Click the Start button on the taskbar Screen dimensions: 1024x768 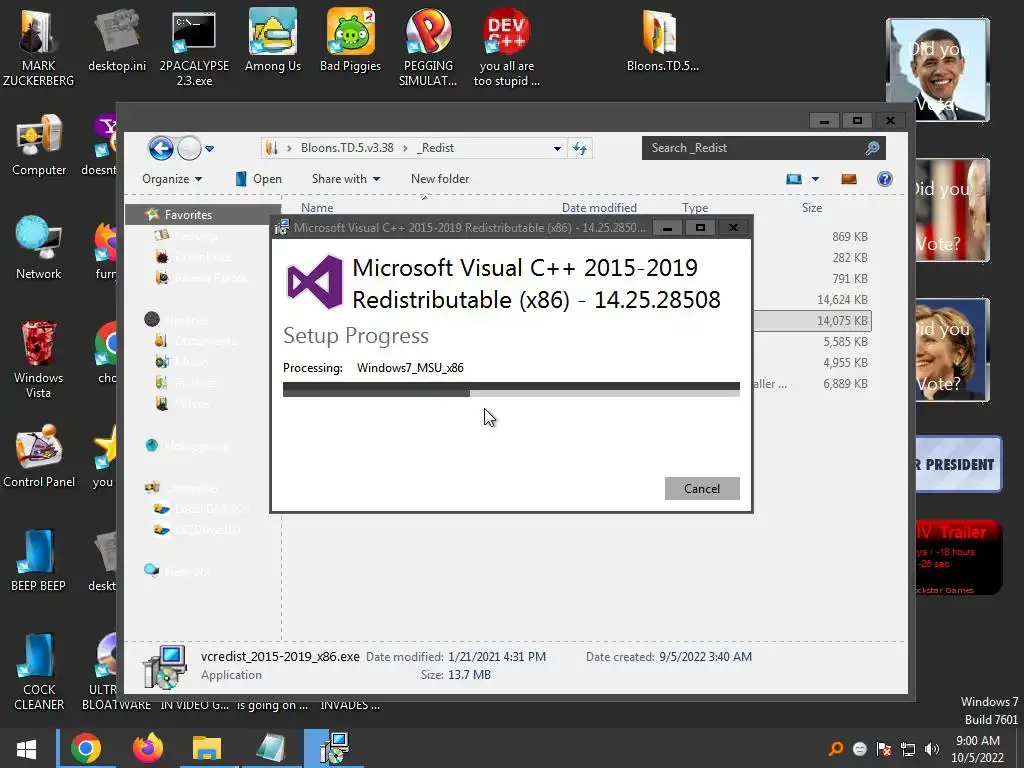click(27, 749)
